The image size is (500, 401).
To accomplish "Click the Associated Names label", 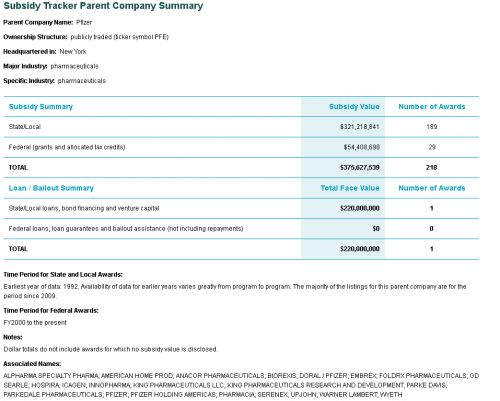I will [32, 364].
